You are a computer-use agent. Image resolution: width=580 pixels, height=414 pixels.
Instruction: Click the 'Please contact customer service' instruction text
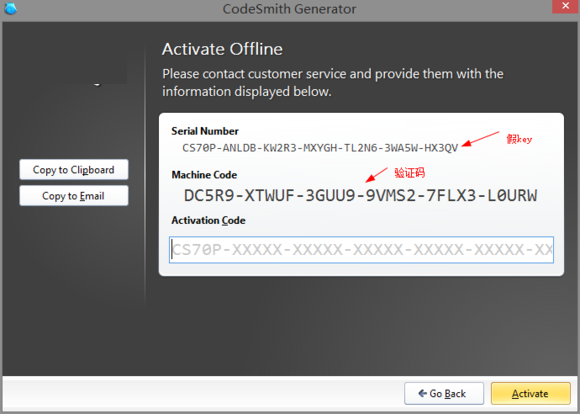[x=333, y=83]
